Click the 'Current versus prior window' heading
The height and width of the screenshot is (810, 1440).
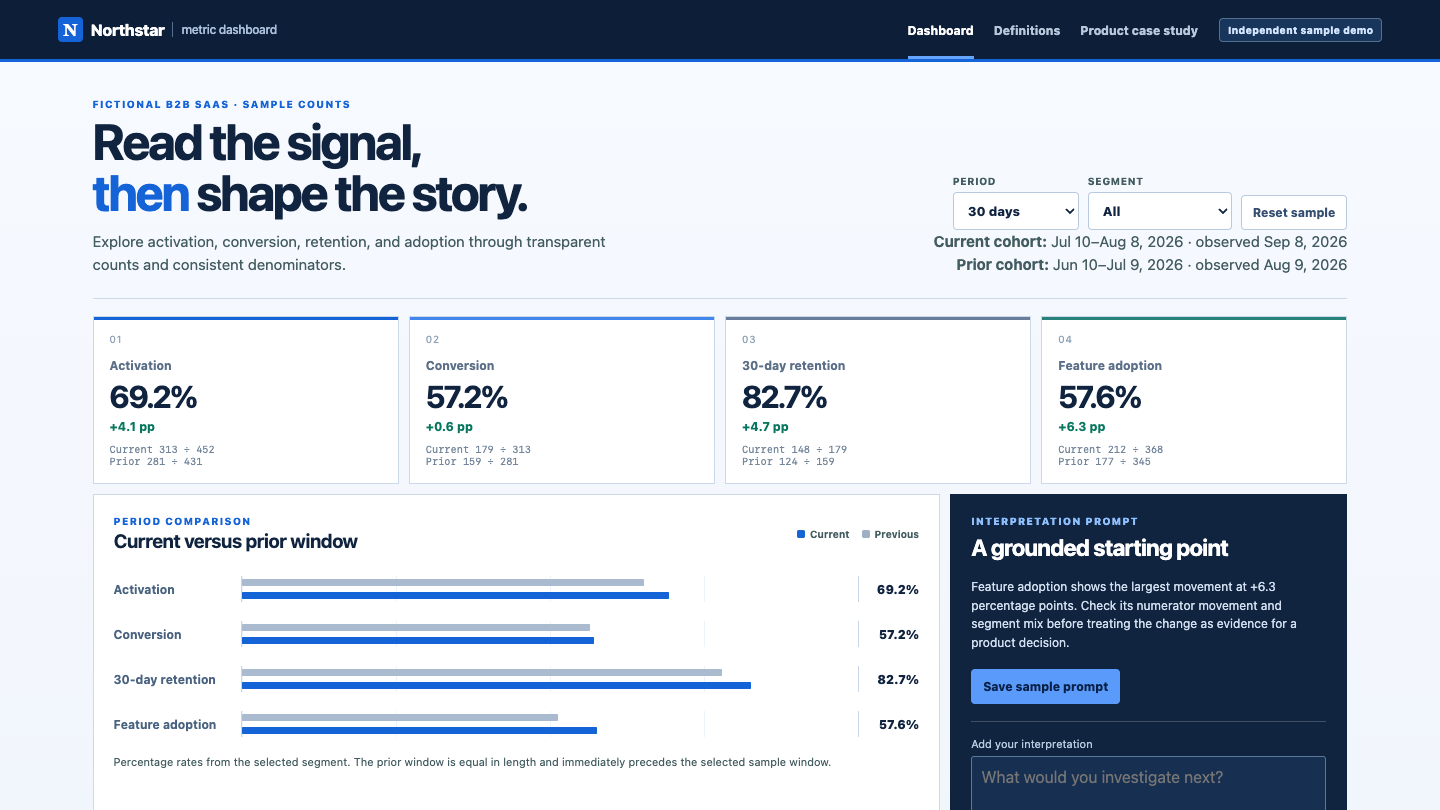[x=235, y=542]
